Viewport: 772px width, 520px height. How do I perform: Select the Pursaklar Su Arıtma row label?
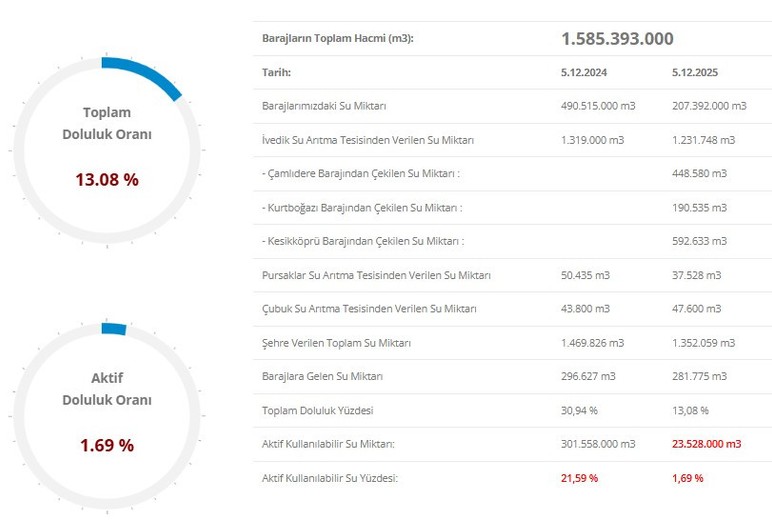(376, 275)
